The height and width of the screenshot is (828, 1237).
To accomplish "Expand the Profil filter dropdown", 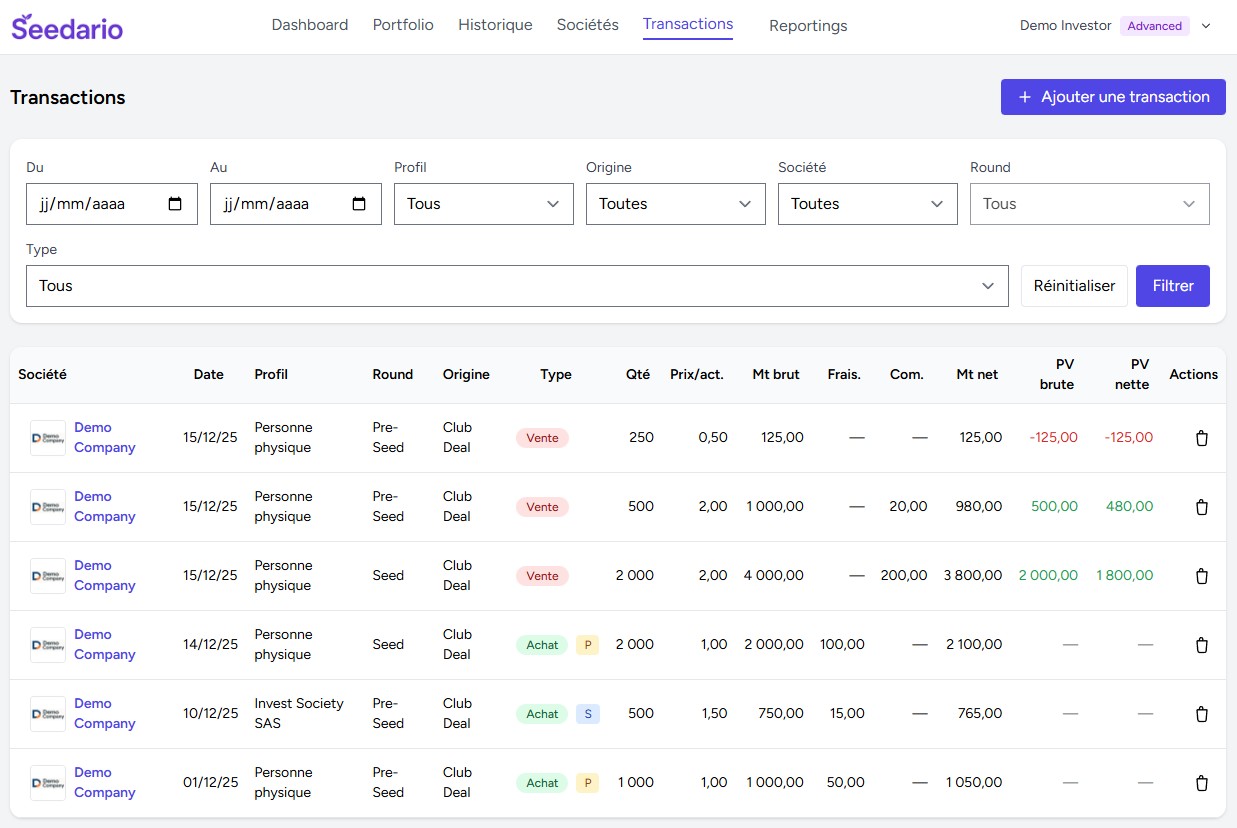I will coord(483,204).
